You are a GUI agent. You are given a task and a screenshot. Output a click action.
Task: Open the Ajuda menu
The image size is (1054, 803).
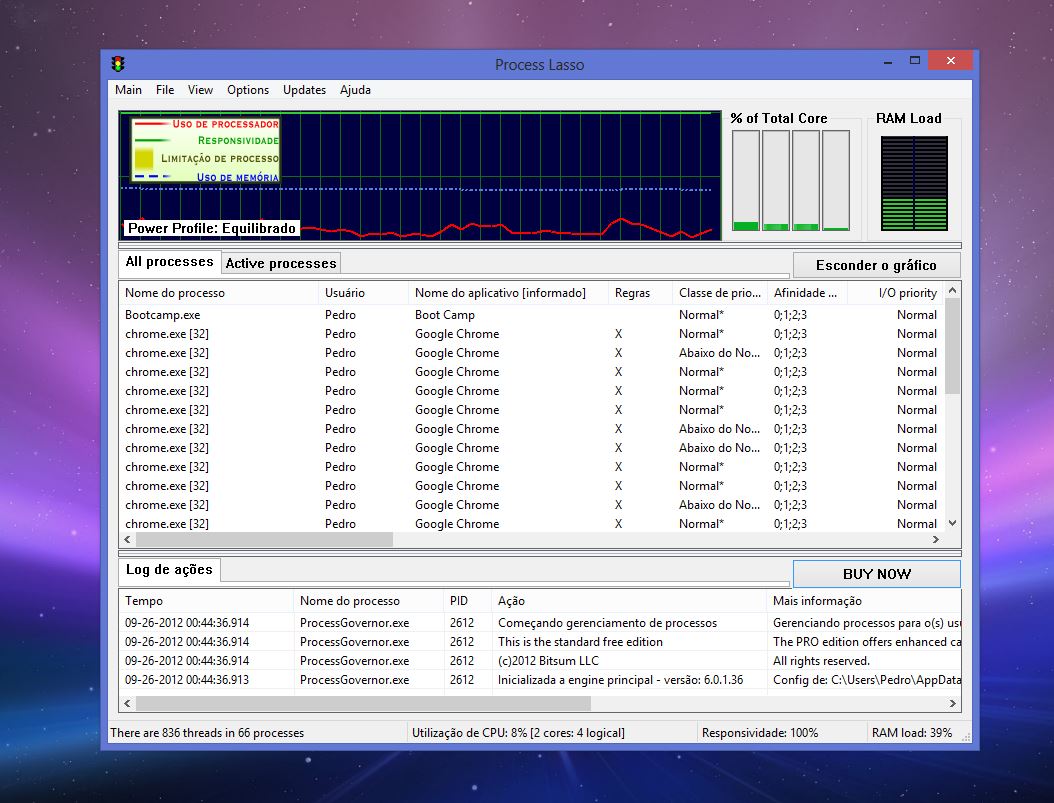tap(355, 90)
